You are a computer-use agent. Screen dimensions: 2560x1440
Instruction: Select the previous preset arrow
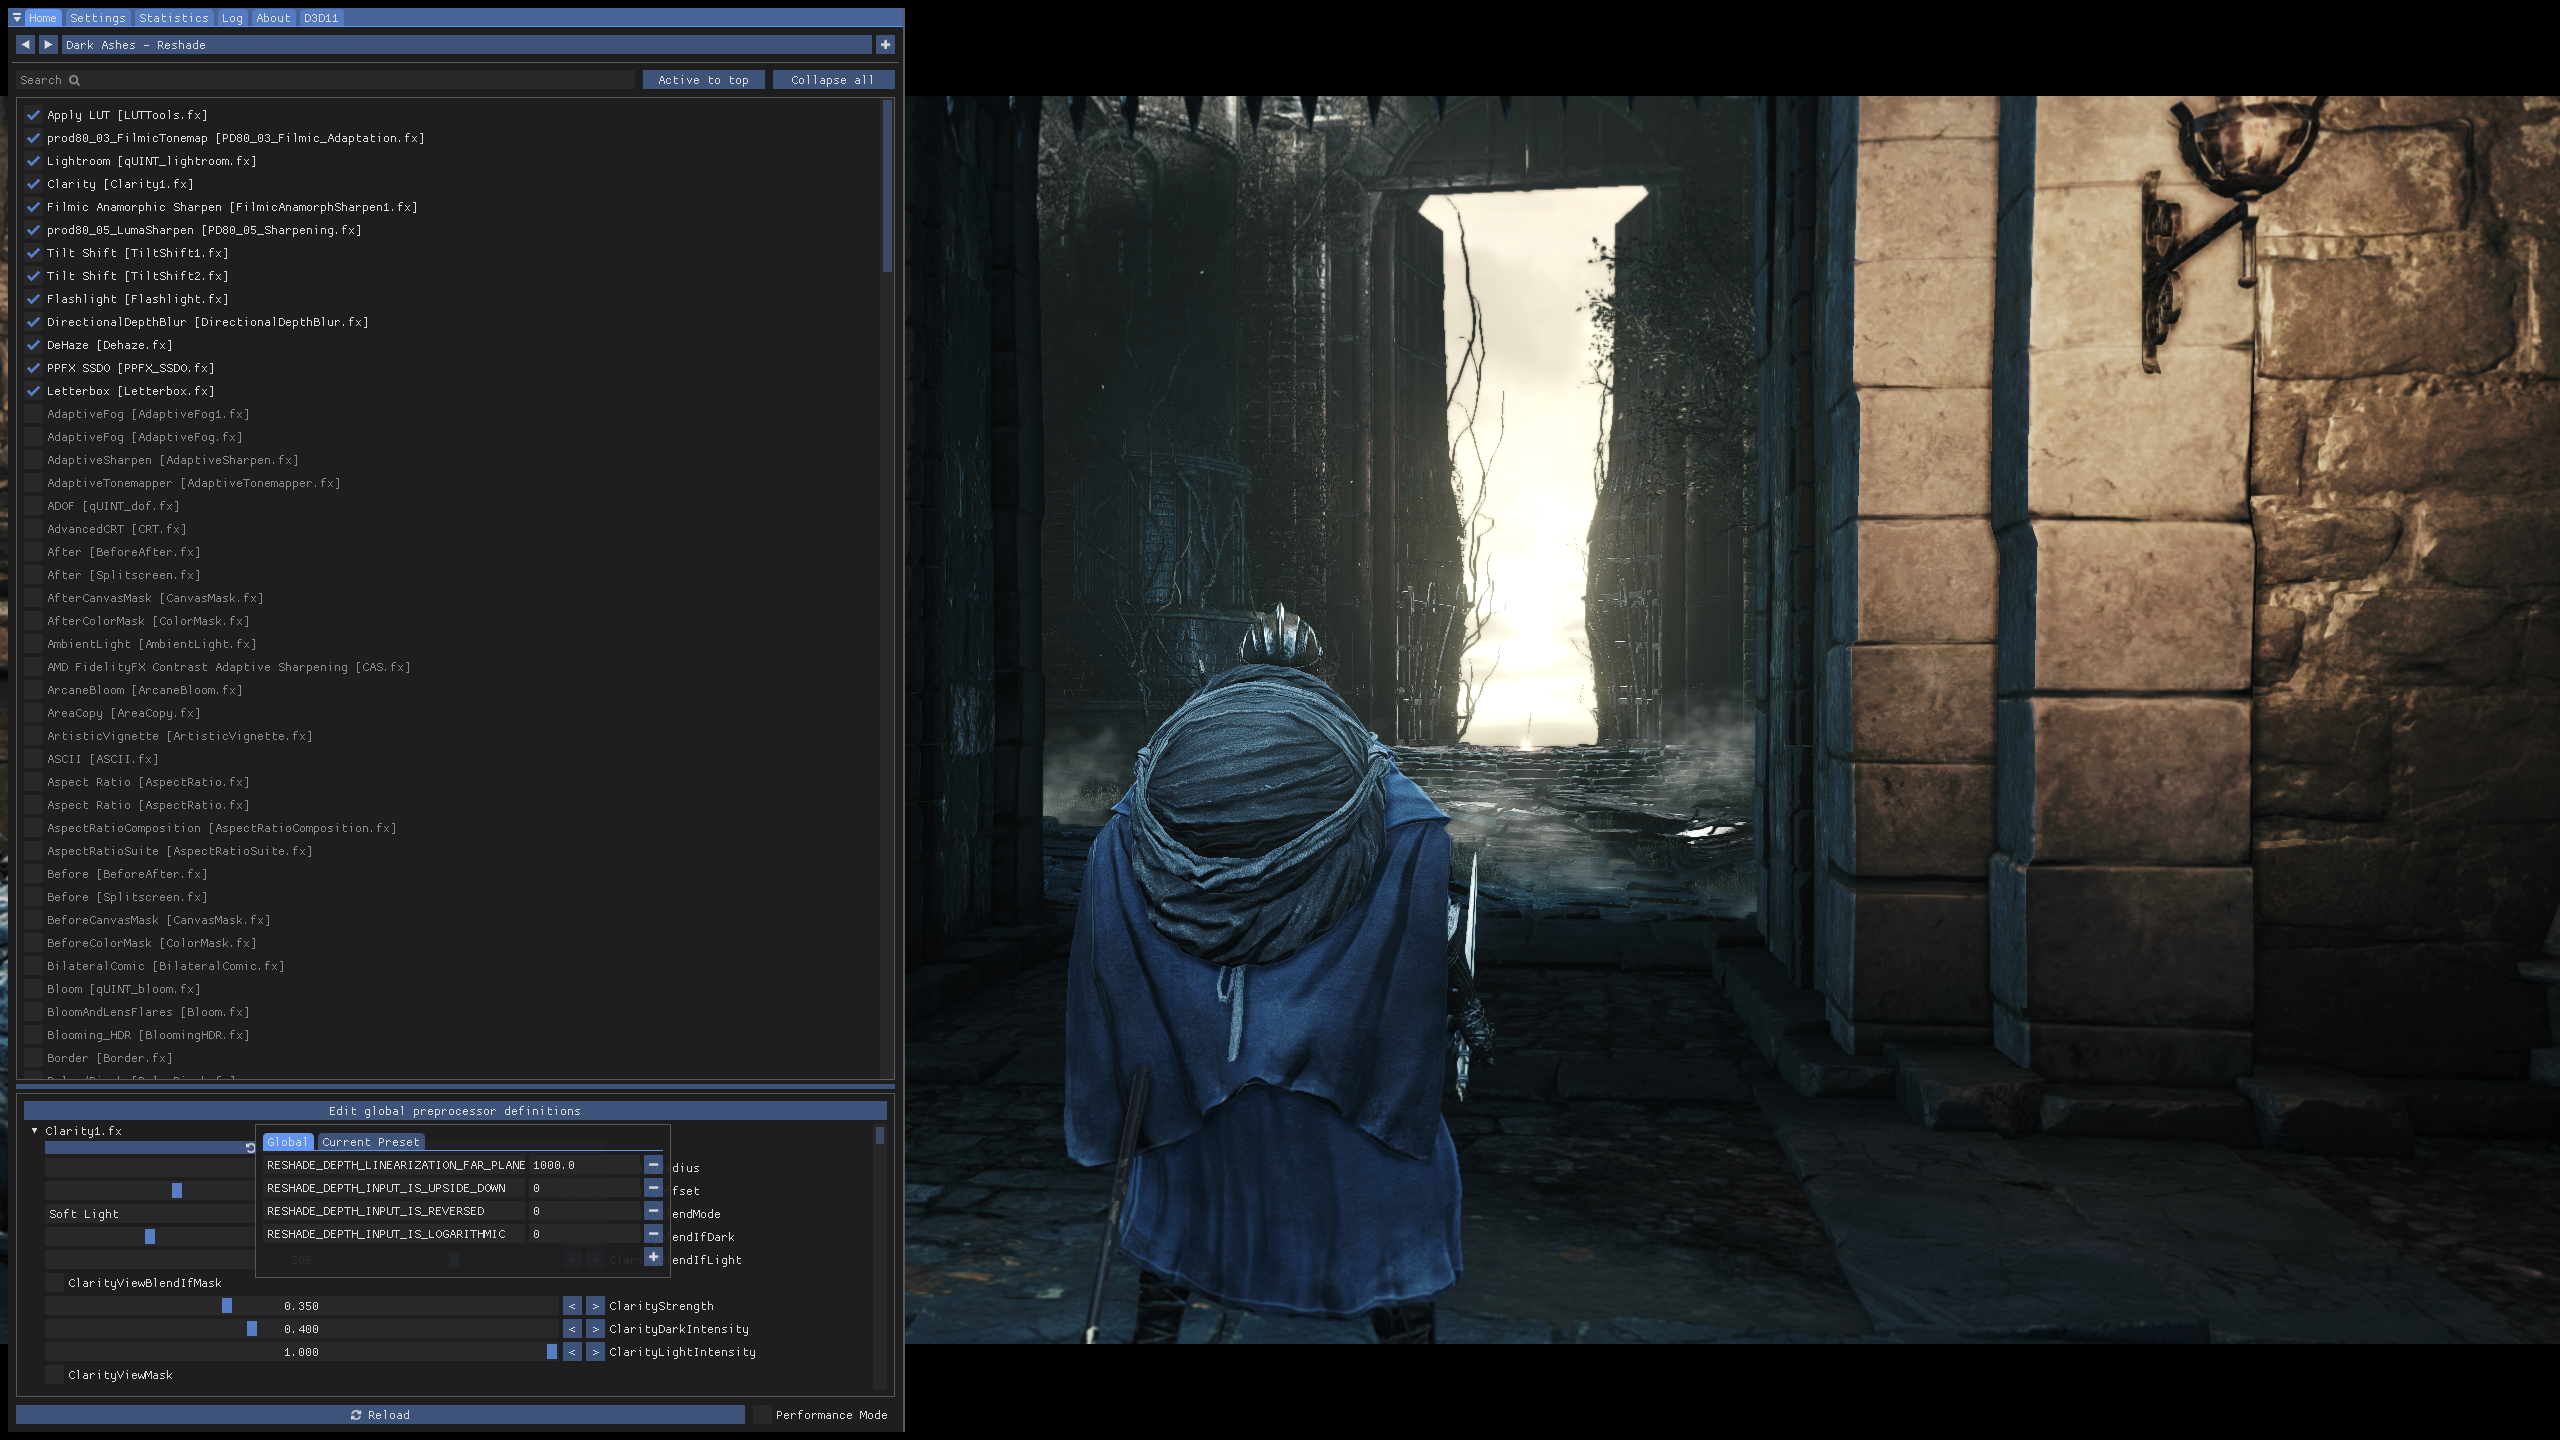[x=26, y=45]
